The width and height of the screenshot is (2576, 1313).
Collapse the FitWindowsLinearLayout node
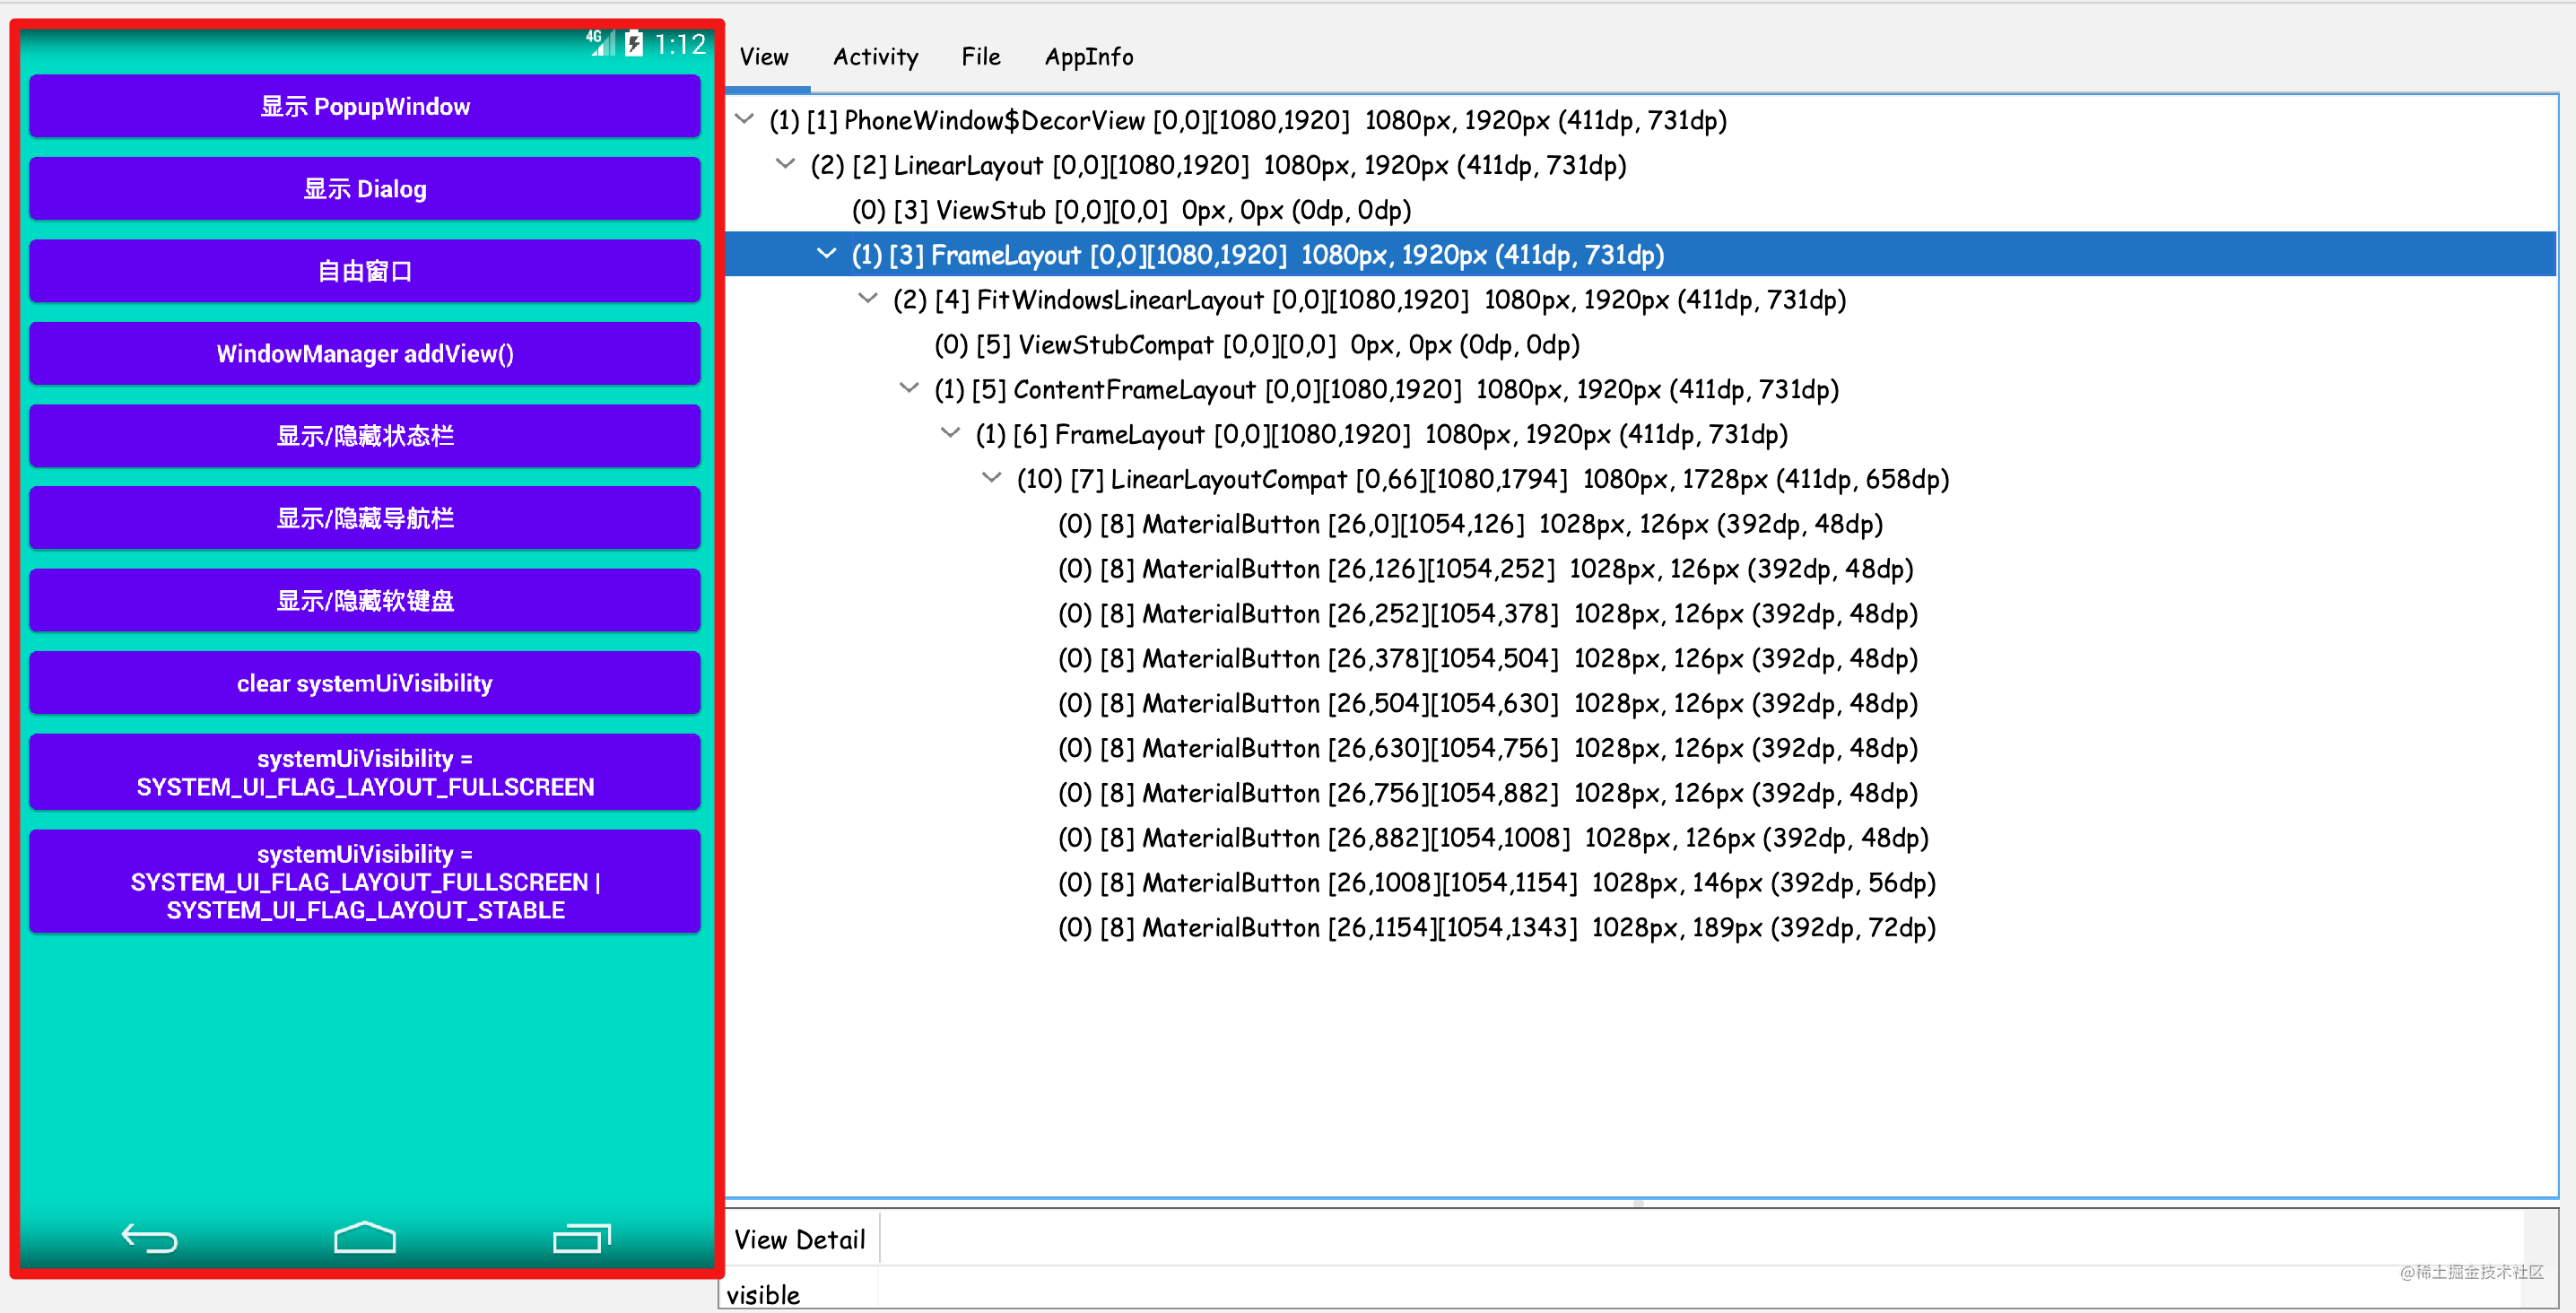pyautogui.click(x=867, y=299)
